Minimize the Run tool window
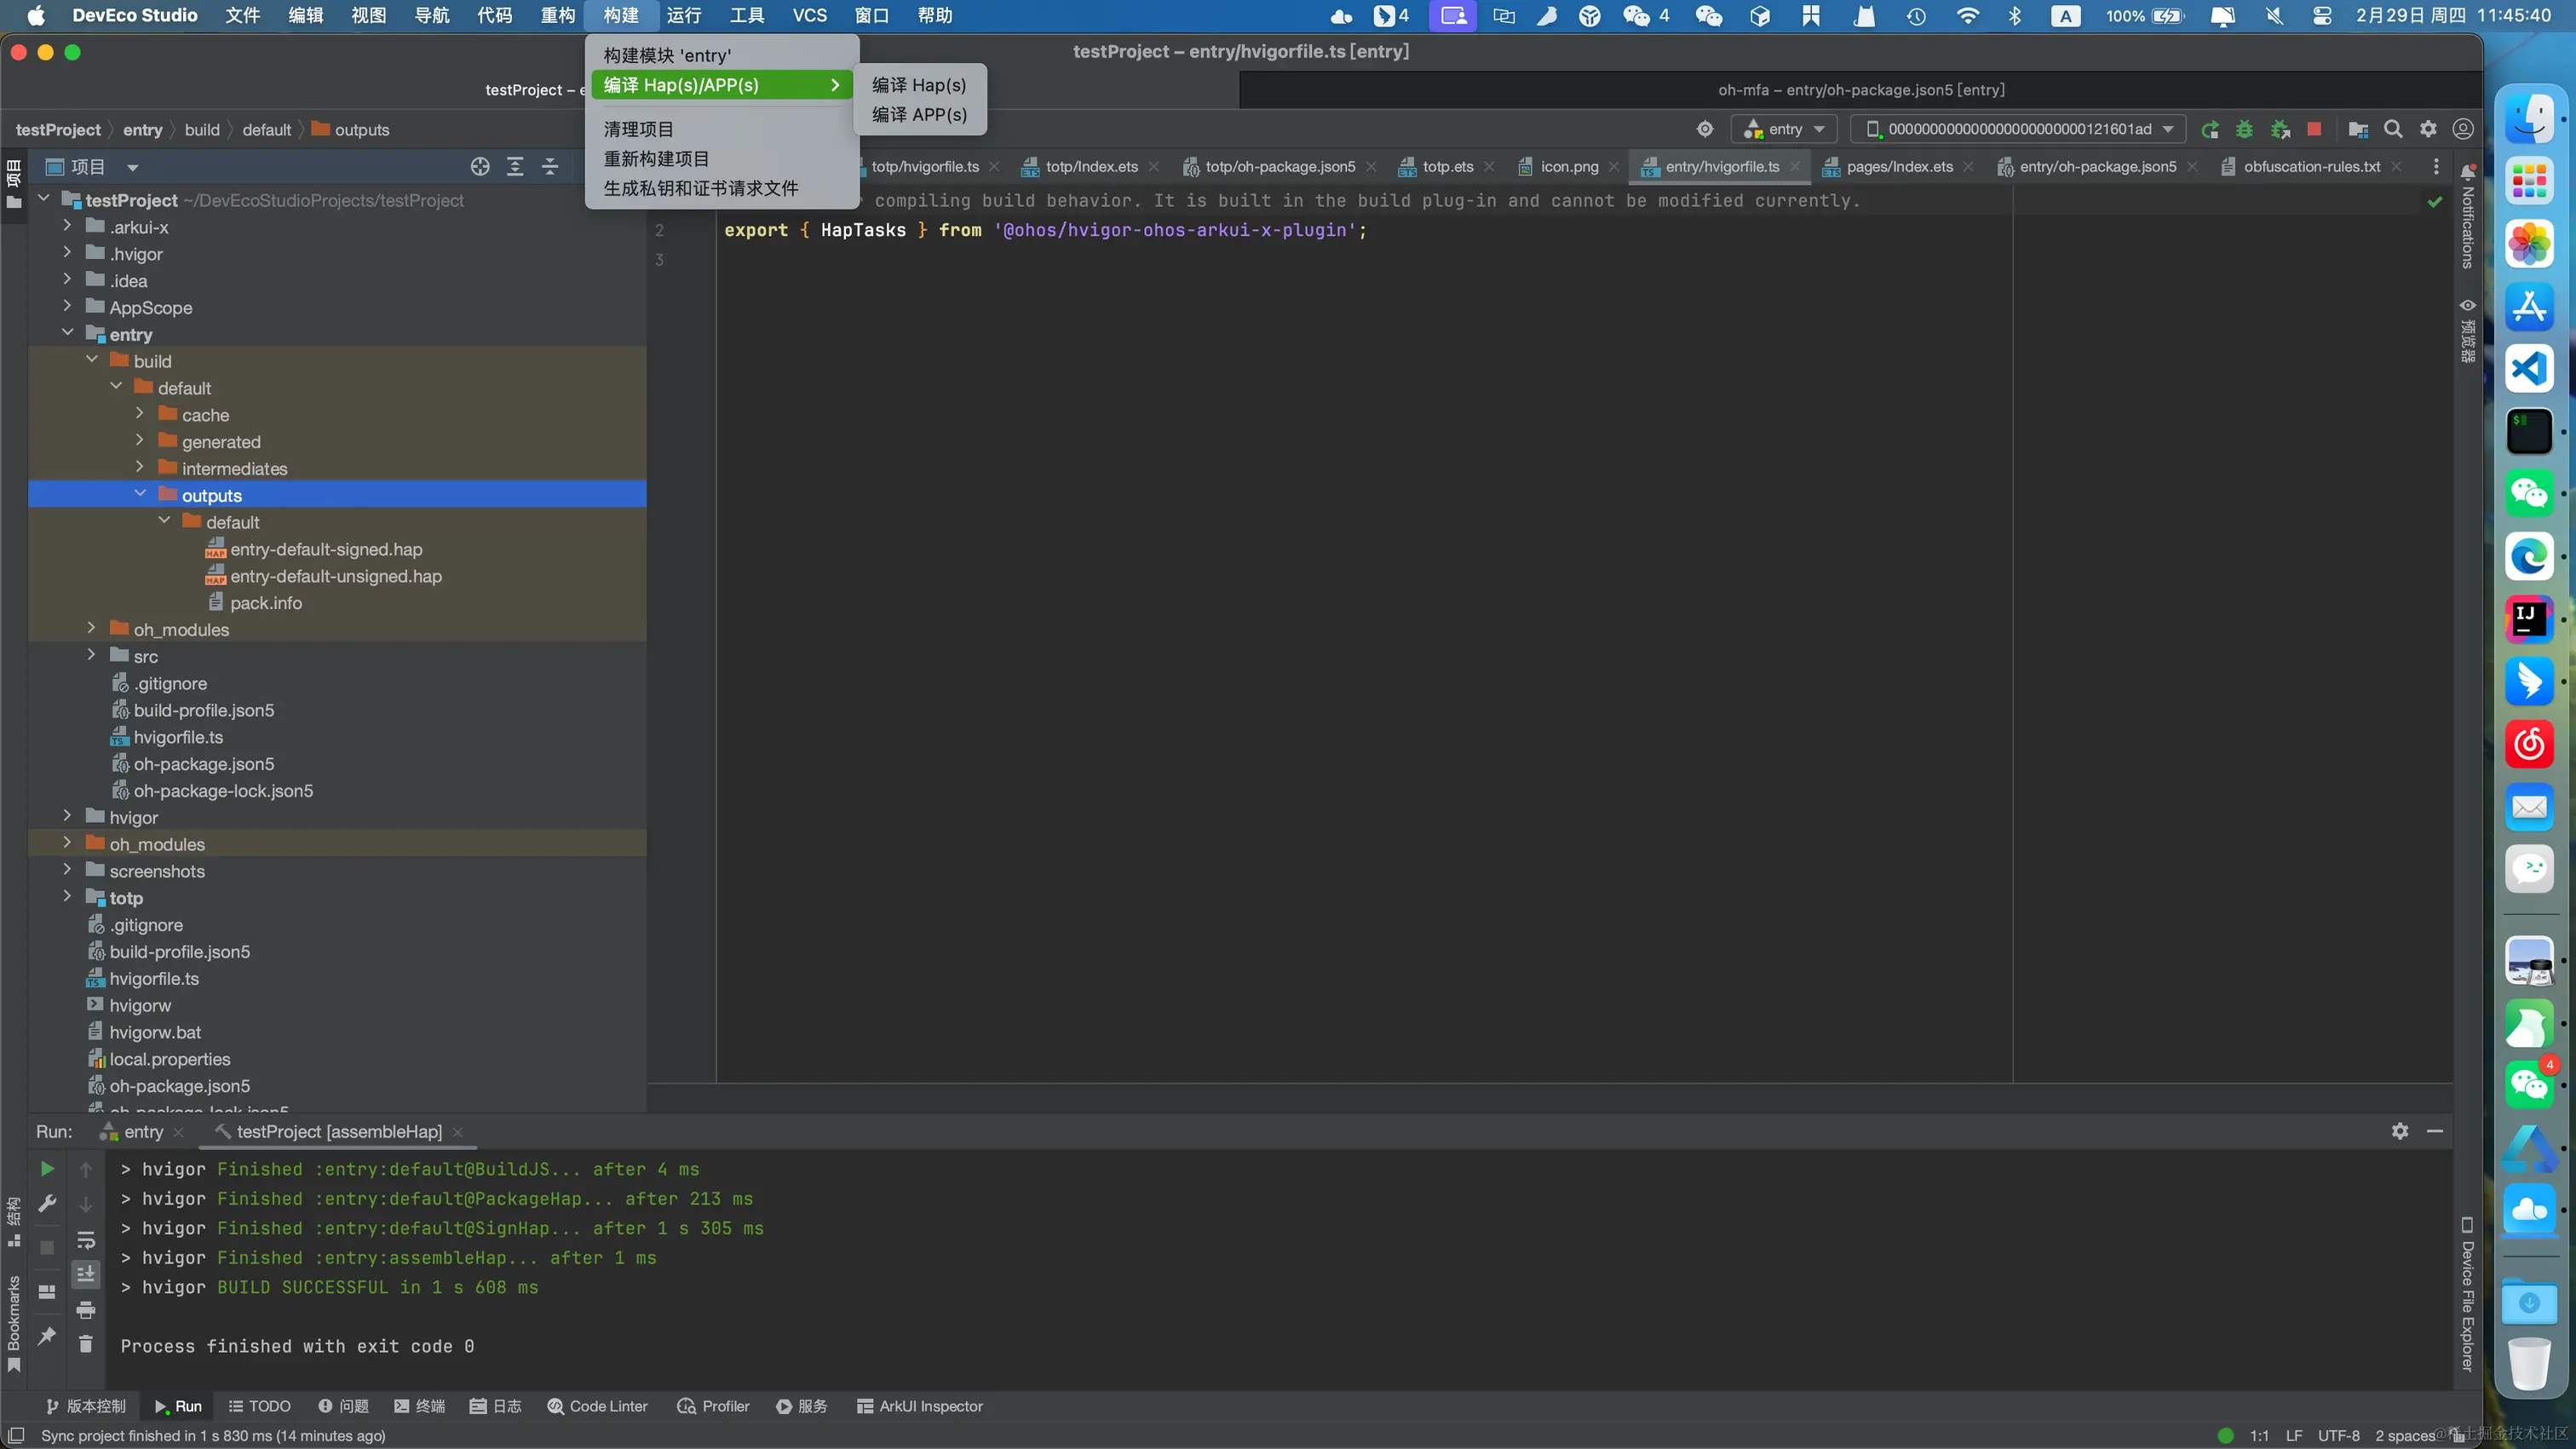The image size is (2576, 1449). (x=2435, y=1131)
